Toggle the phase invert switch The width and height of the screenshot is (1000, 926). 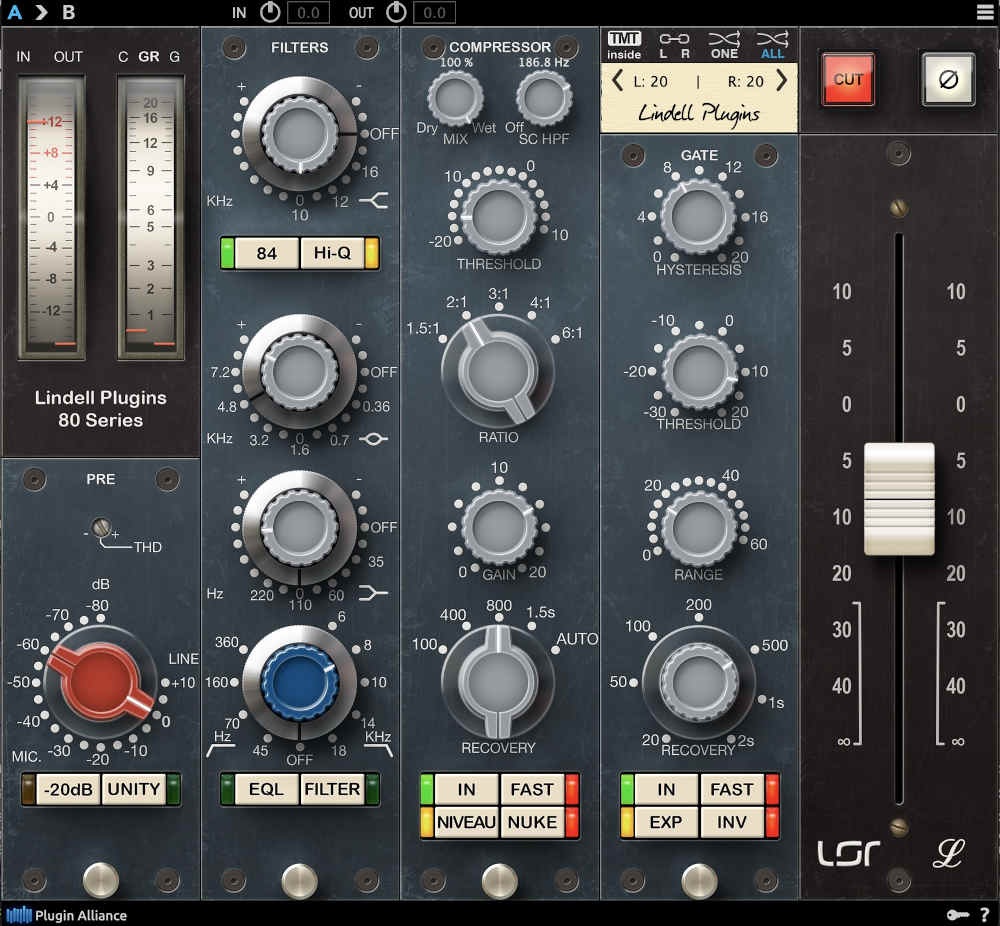tap(946, 80)
